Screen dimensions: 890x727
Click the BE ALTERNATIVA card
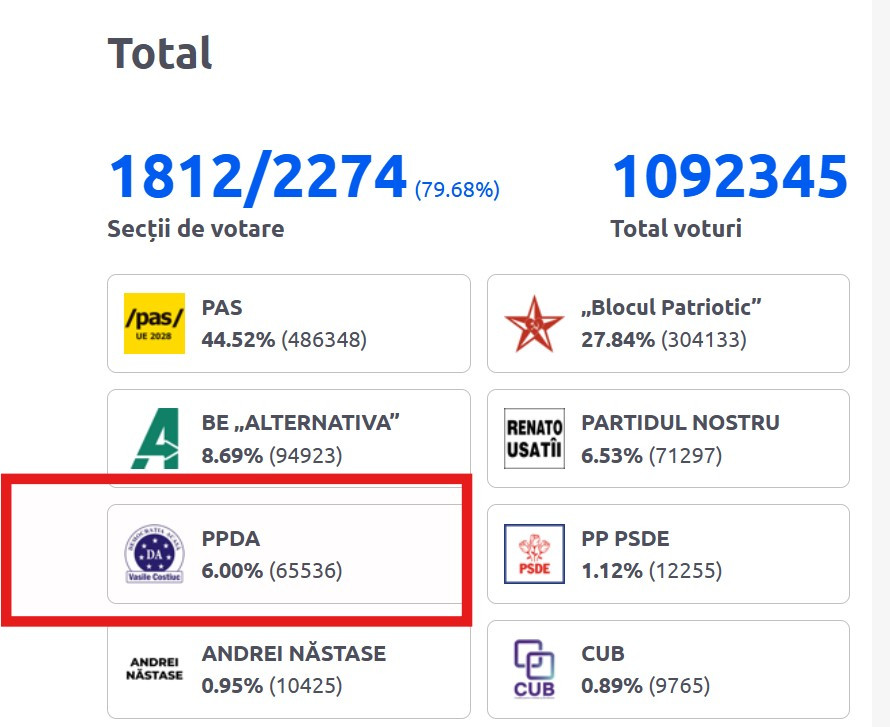coord(288,438)
